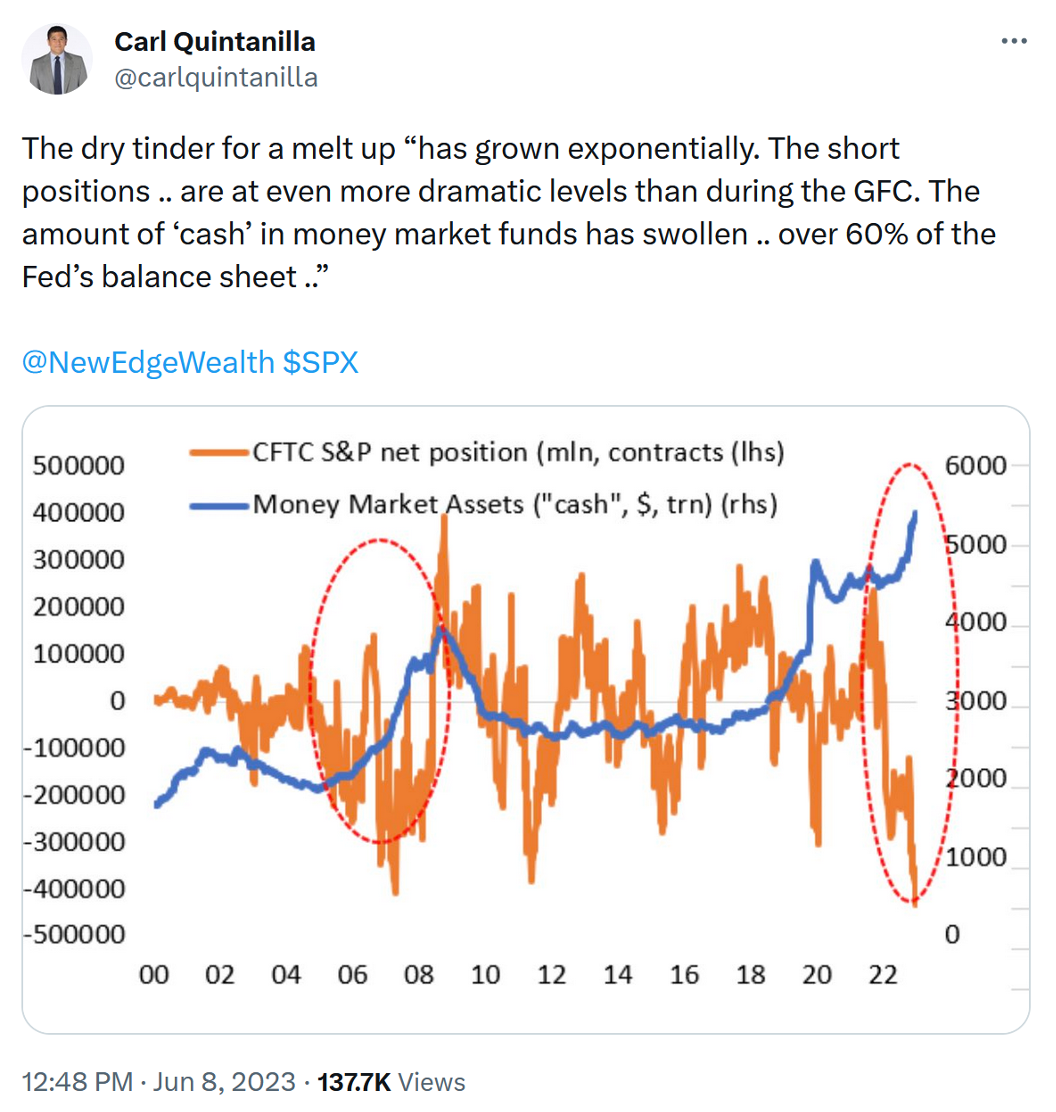Click the @carlquintanilla handle
1056x1112 pixels.
[x=216, y=77]
